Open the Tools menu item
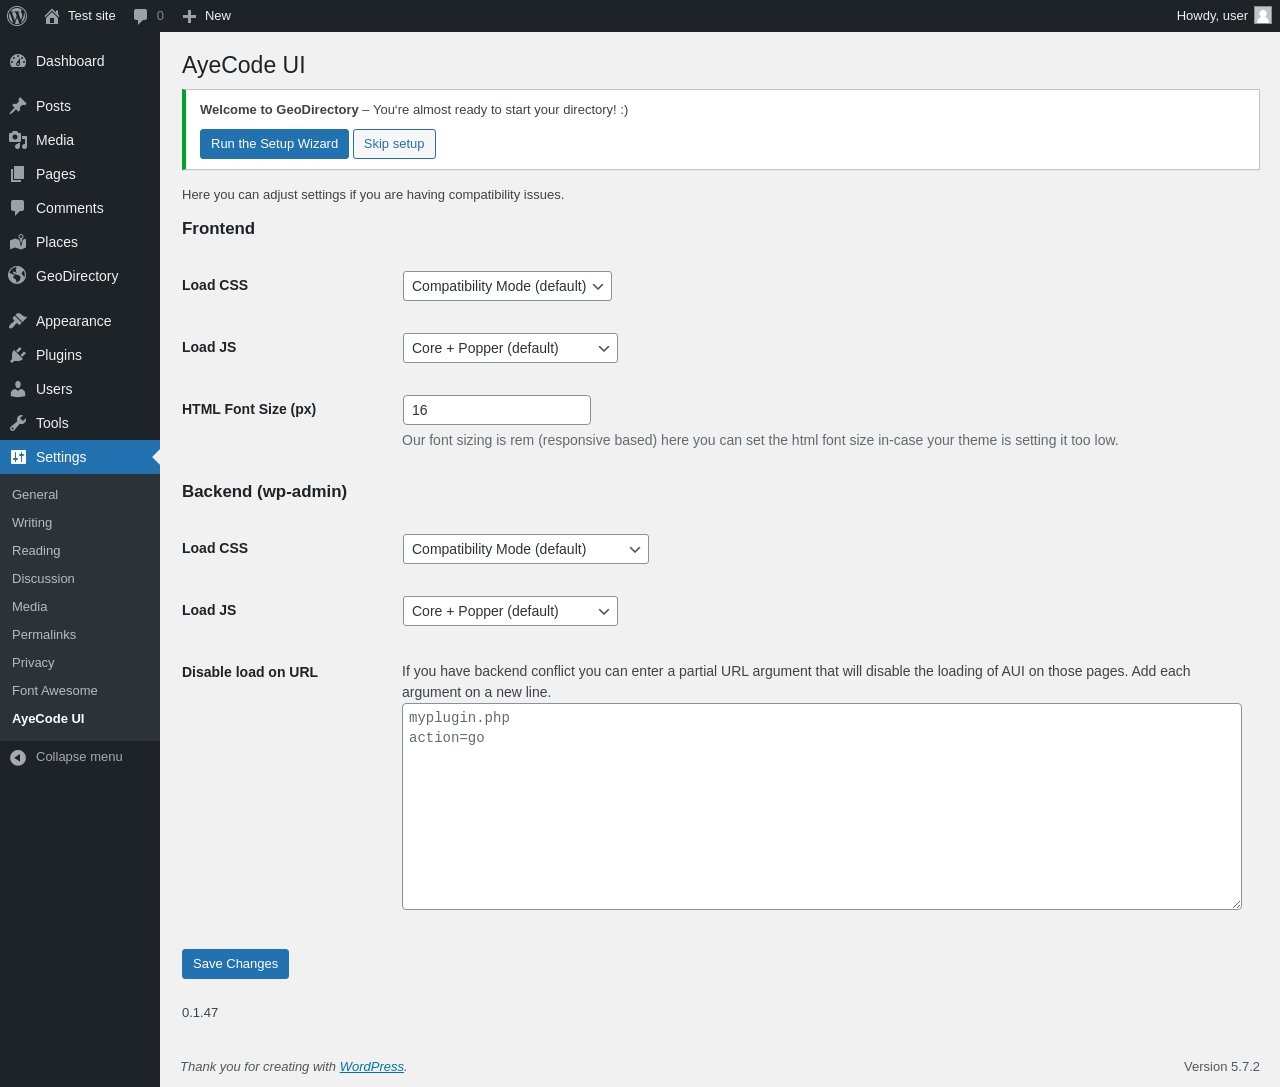This screenshot has width=1280, height=1087. click(80, 423)
